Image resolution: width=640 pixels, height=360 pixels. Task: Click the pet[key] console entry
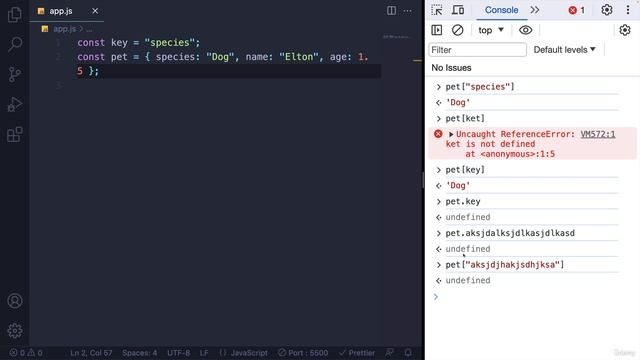(465, 170)
